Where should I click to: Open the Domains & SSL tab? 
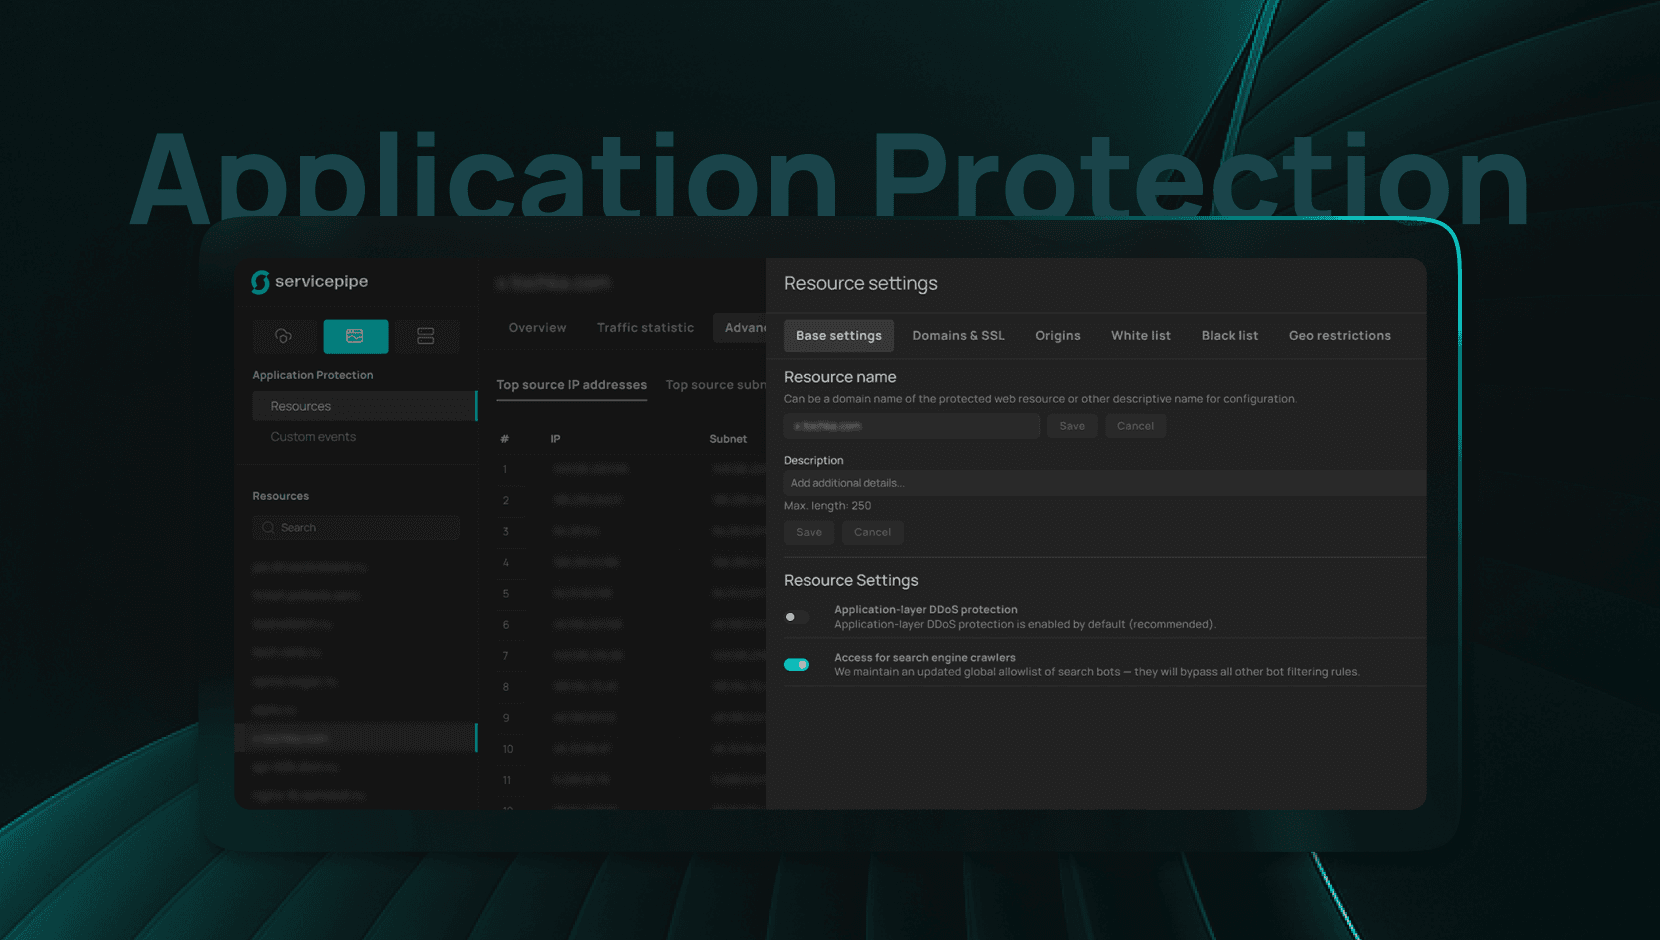point(958,336)
